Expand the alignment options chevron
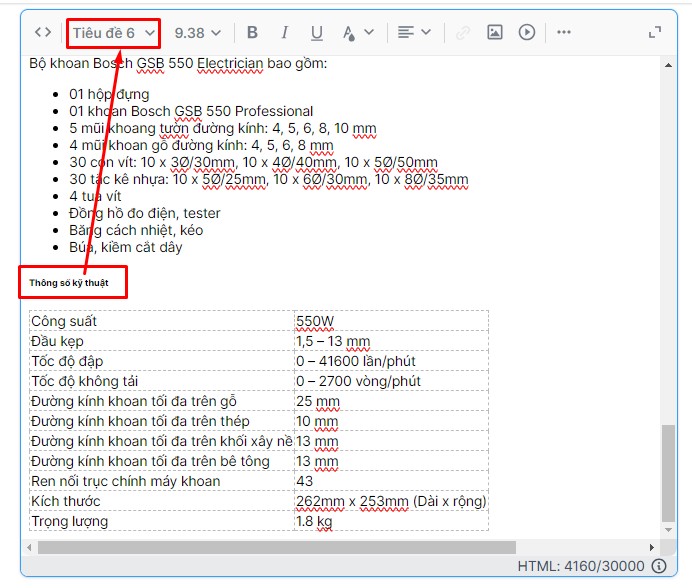The height and width of the screenshot is (588, 692). point(426,32)
